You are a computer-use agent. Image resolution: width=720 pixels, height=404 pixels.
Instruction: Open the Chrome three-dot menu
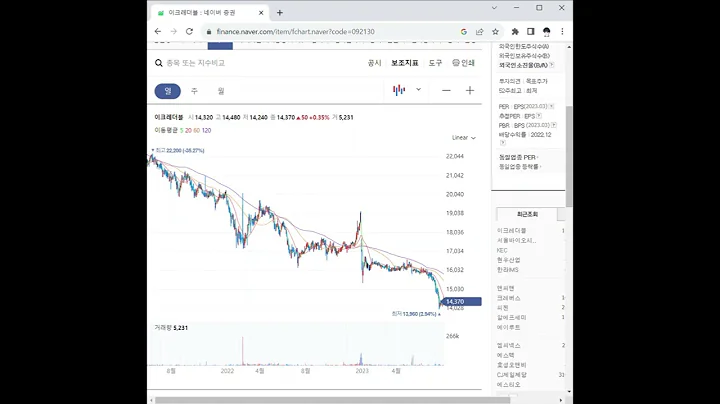[562, 32]
